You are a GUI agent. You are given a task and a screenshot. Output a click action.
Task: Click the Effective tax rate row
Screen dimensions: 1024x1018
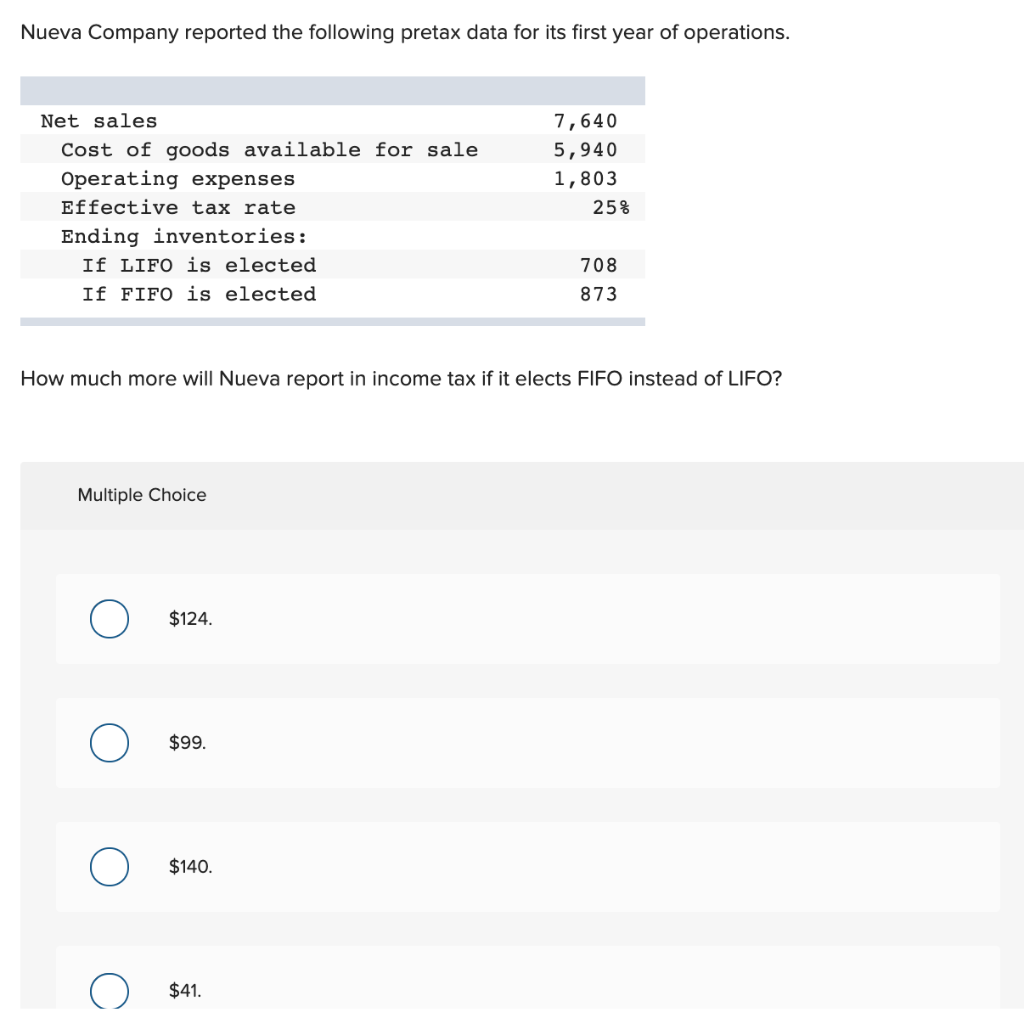pyautogui.click(x=178, y=207)
